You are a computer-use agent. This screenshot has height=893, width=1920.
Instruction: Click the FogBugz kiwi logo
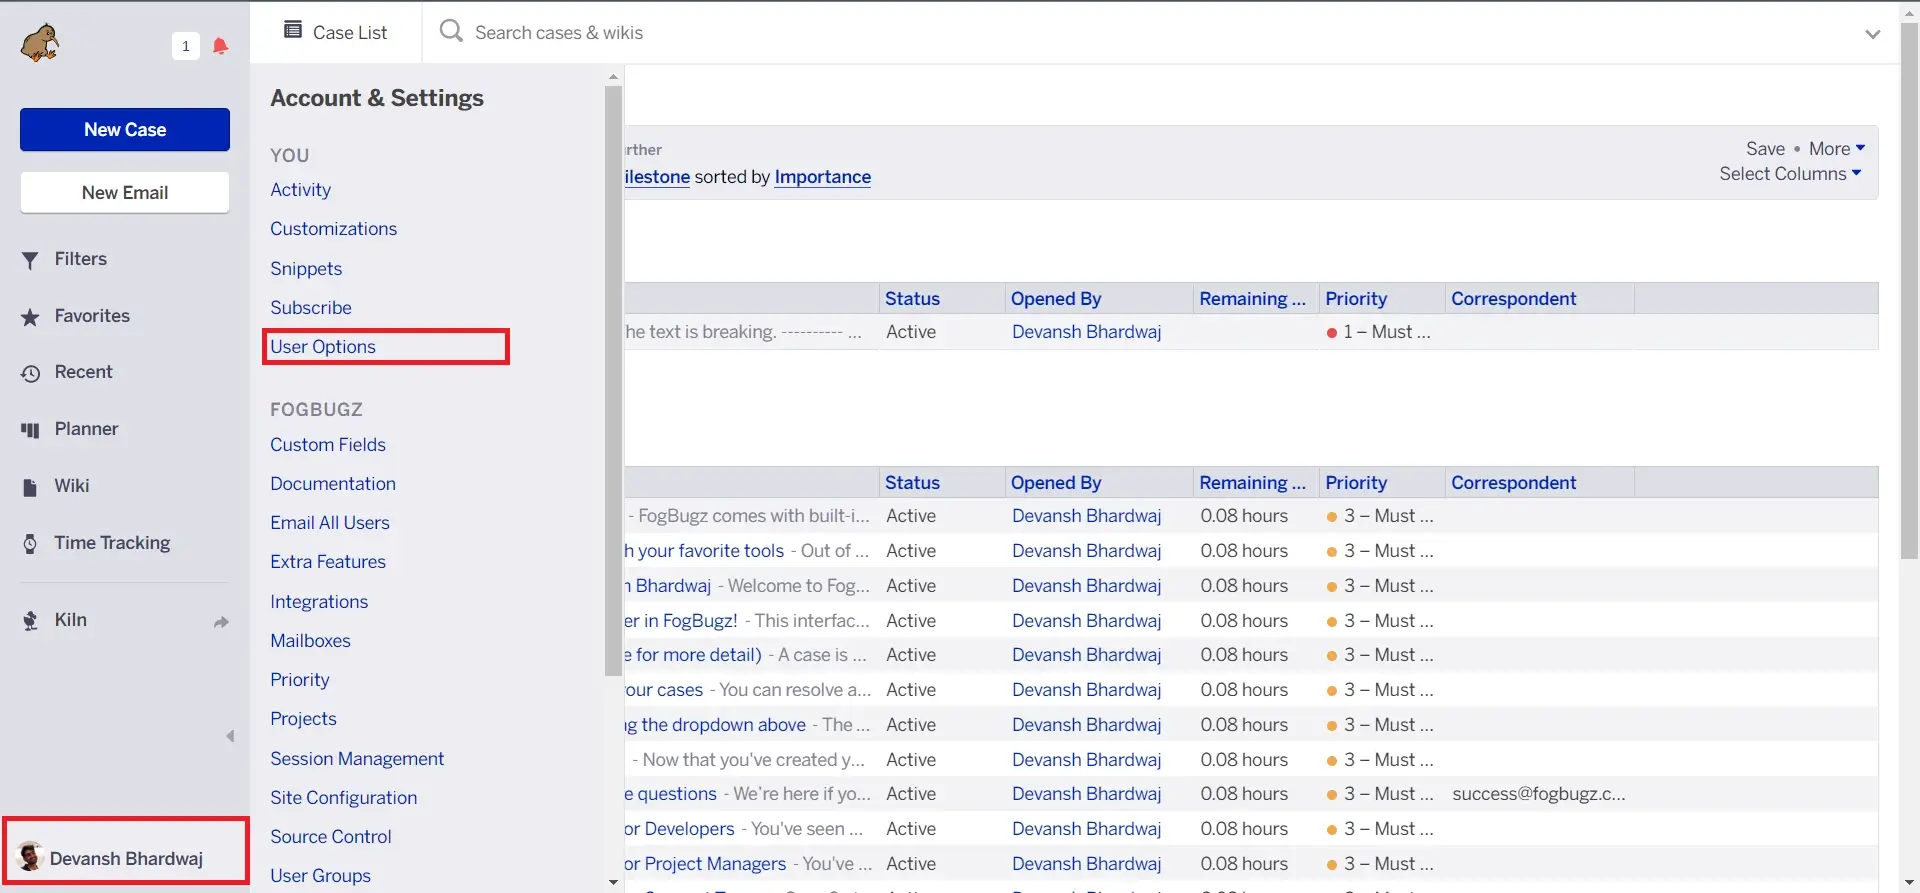(40, 44)
